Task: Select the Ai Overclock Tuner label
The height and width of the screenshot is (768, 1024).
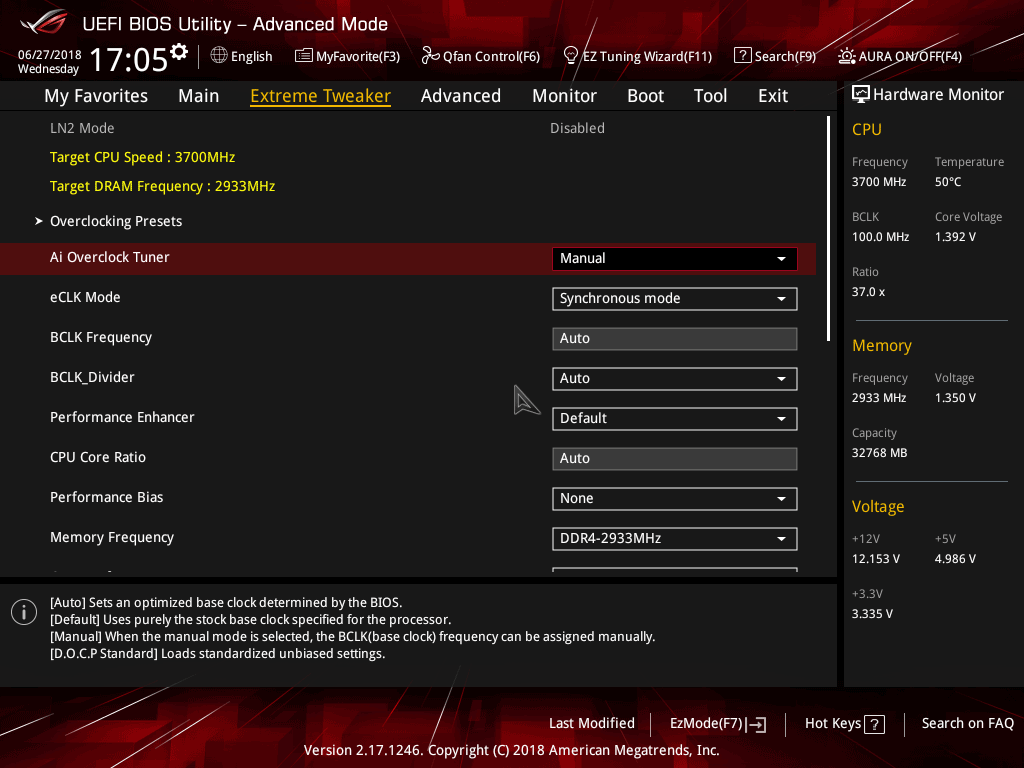Action: click(x=110, y=257)
